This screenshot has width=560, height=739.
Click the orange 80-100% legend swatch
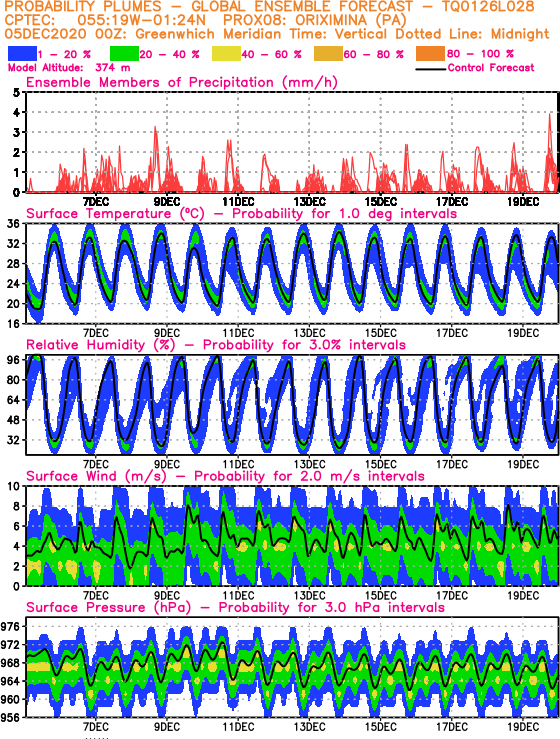tap(430, 53)
